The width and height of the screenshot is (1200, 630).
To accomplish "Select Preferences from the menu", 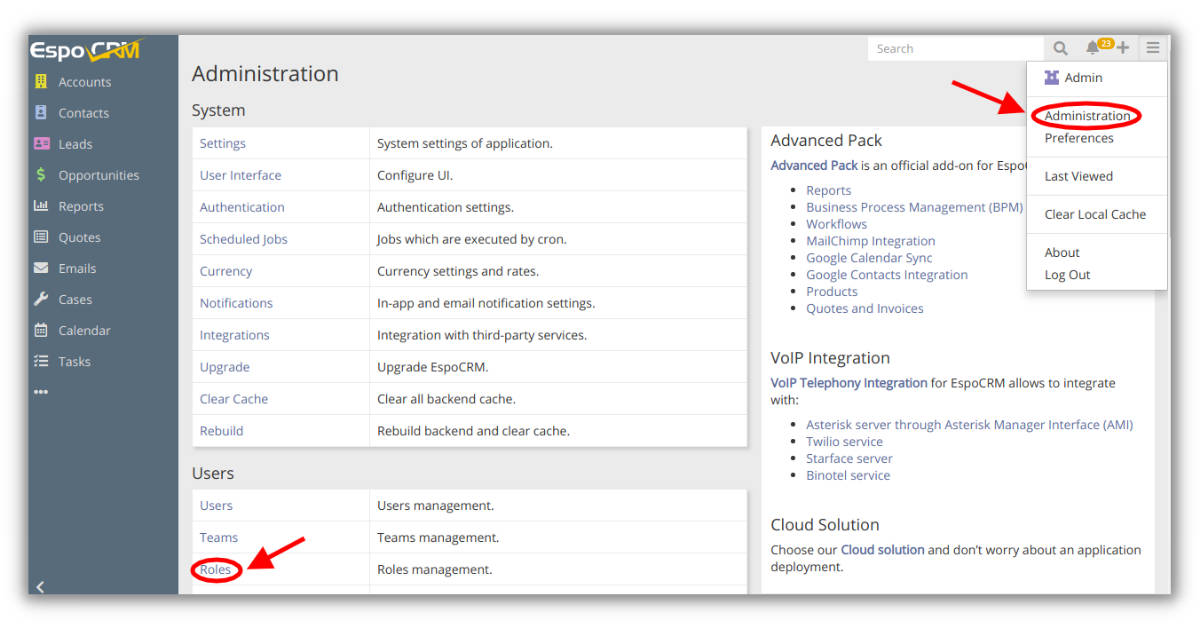I will click(x=1079, y=138).
